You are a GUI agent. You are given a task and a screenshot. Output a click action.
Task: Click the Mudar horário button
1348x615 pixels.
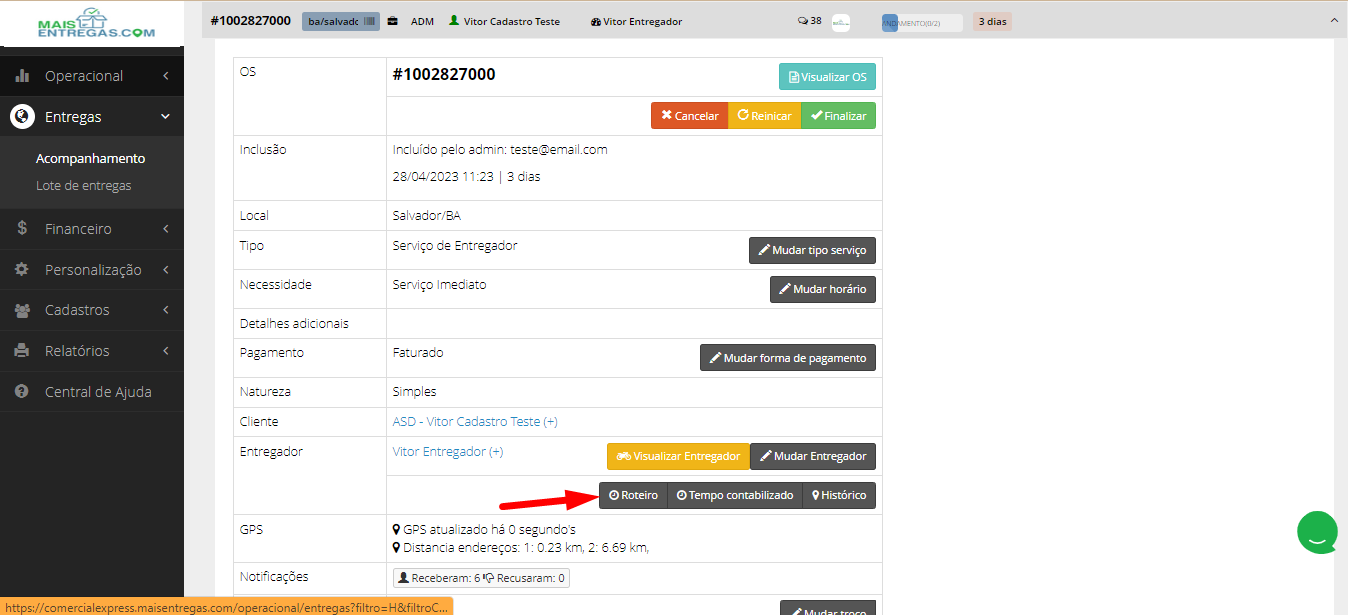[823, 289]
